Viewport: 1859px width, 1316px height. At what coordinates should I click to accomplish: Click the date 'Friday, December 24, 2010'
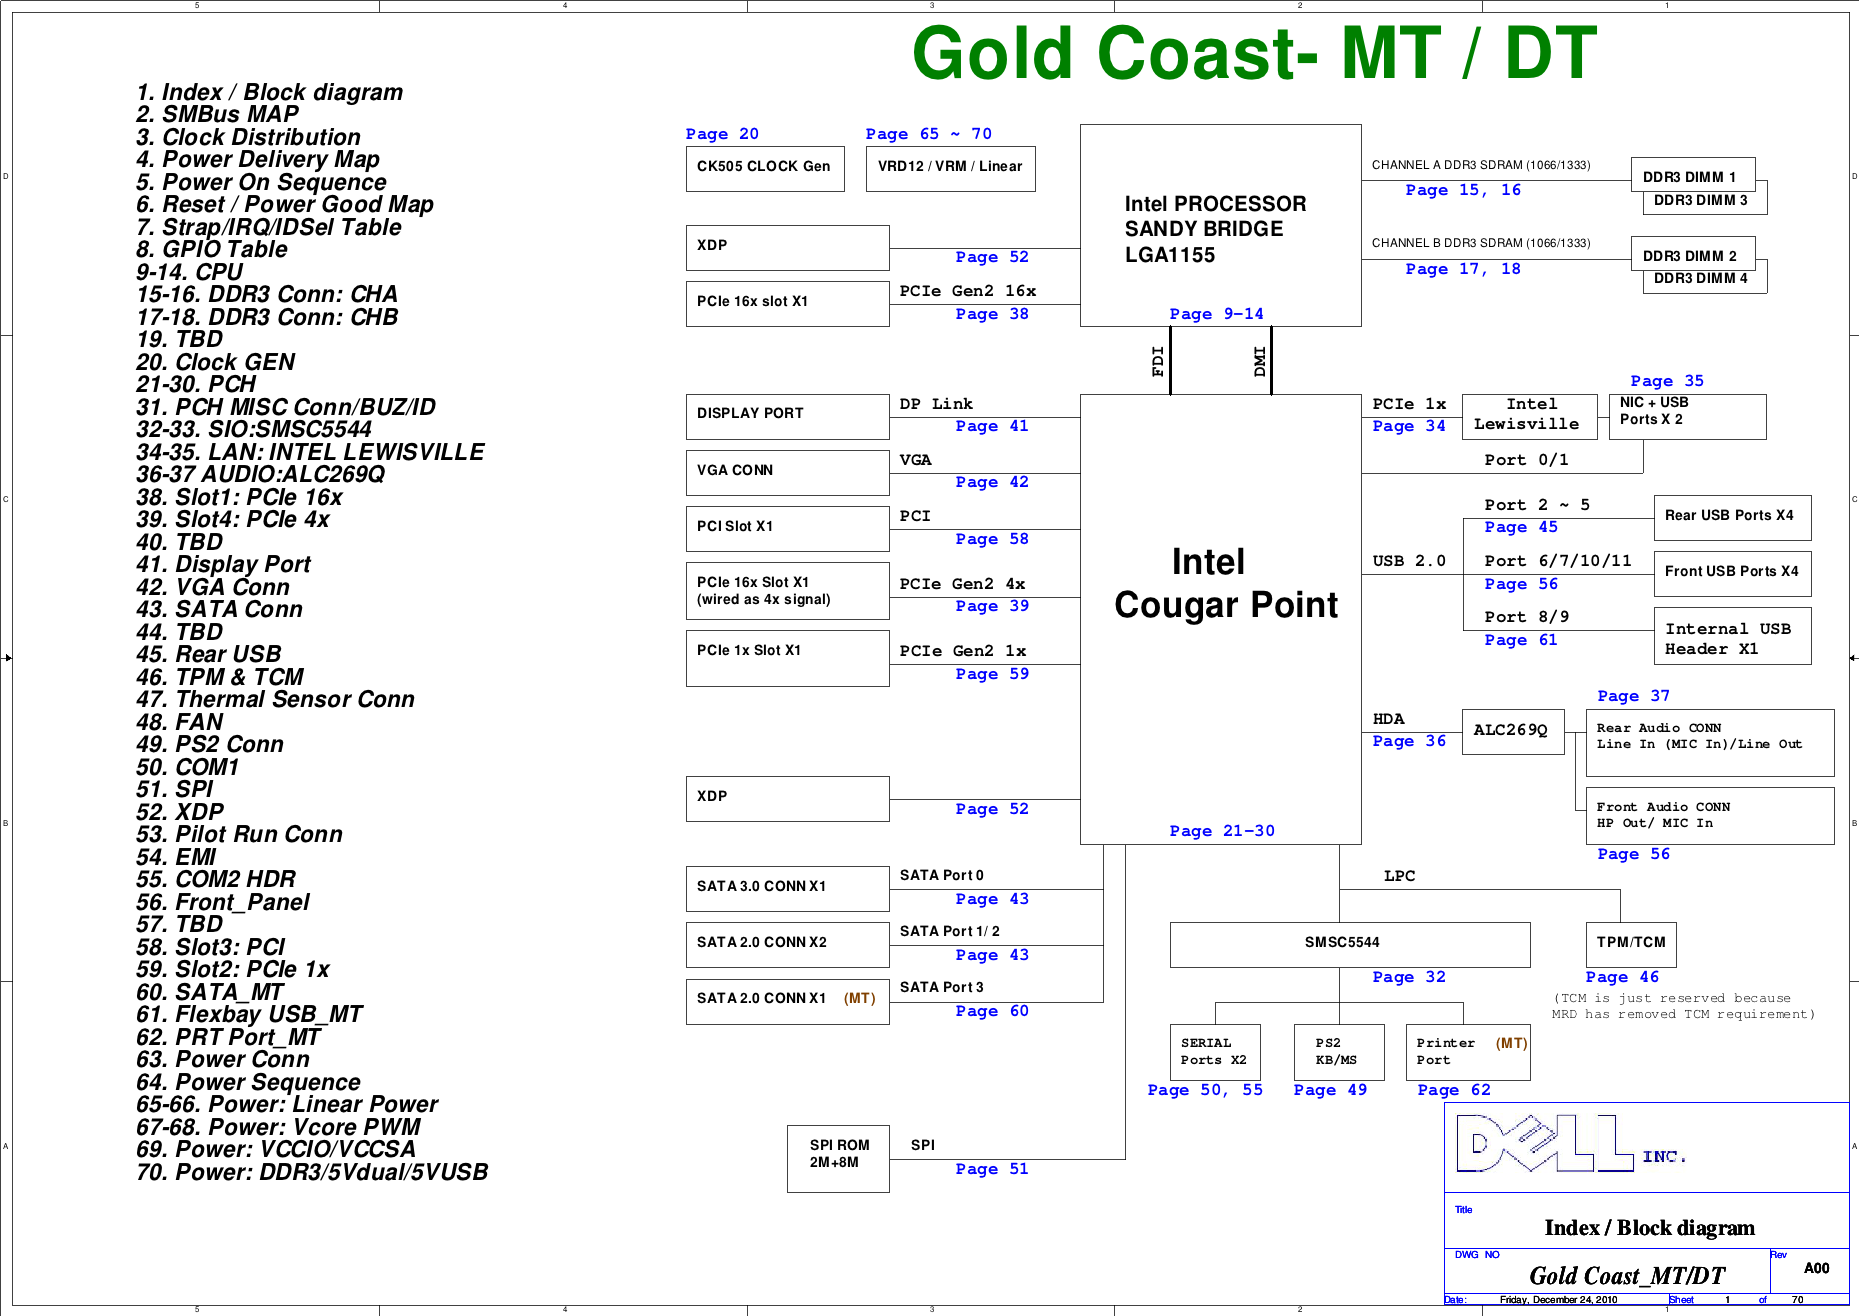pos(1558,1300)
